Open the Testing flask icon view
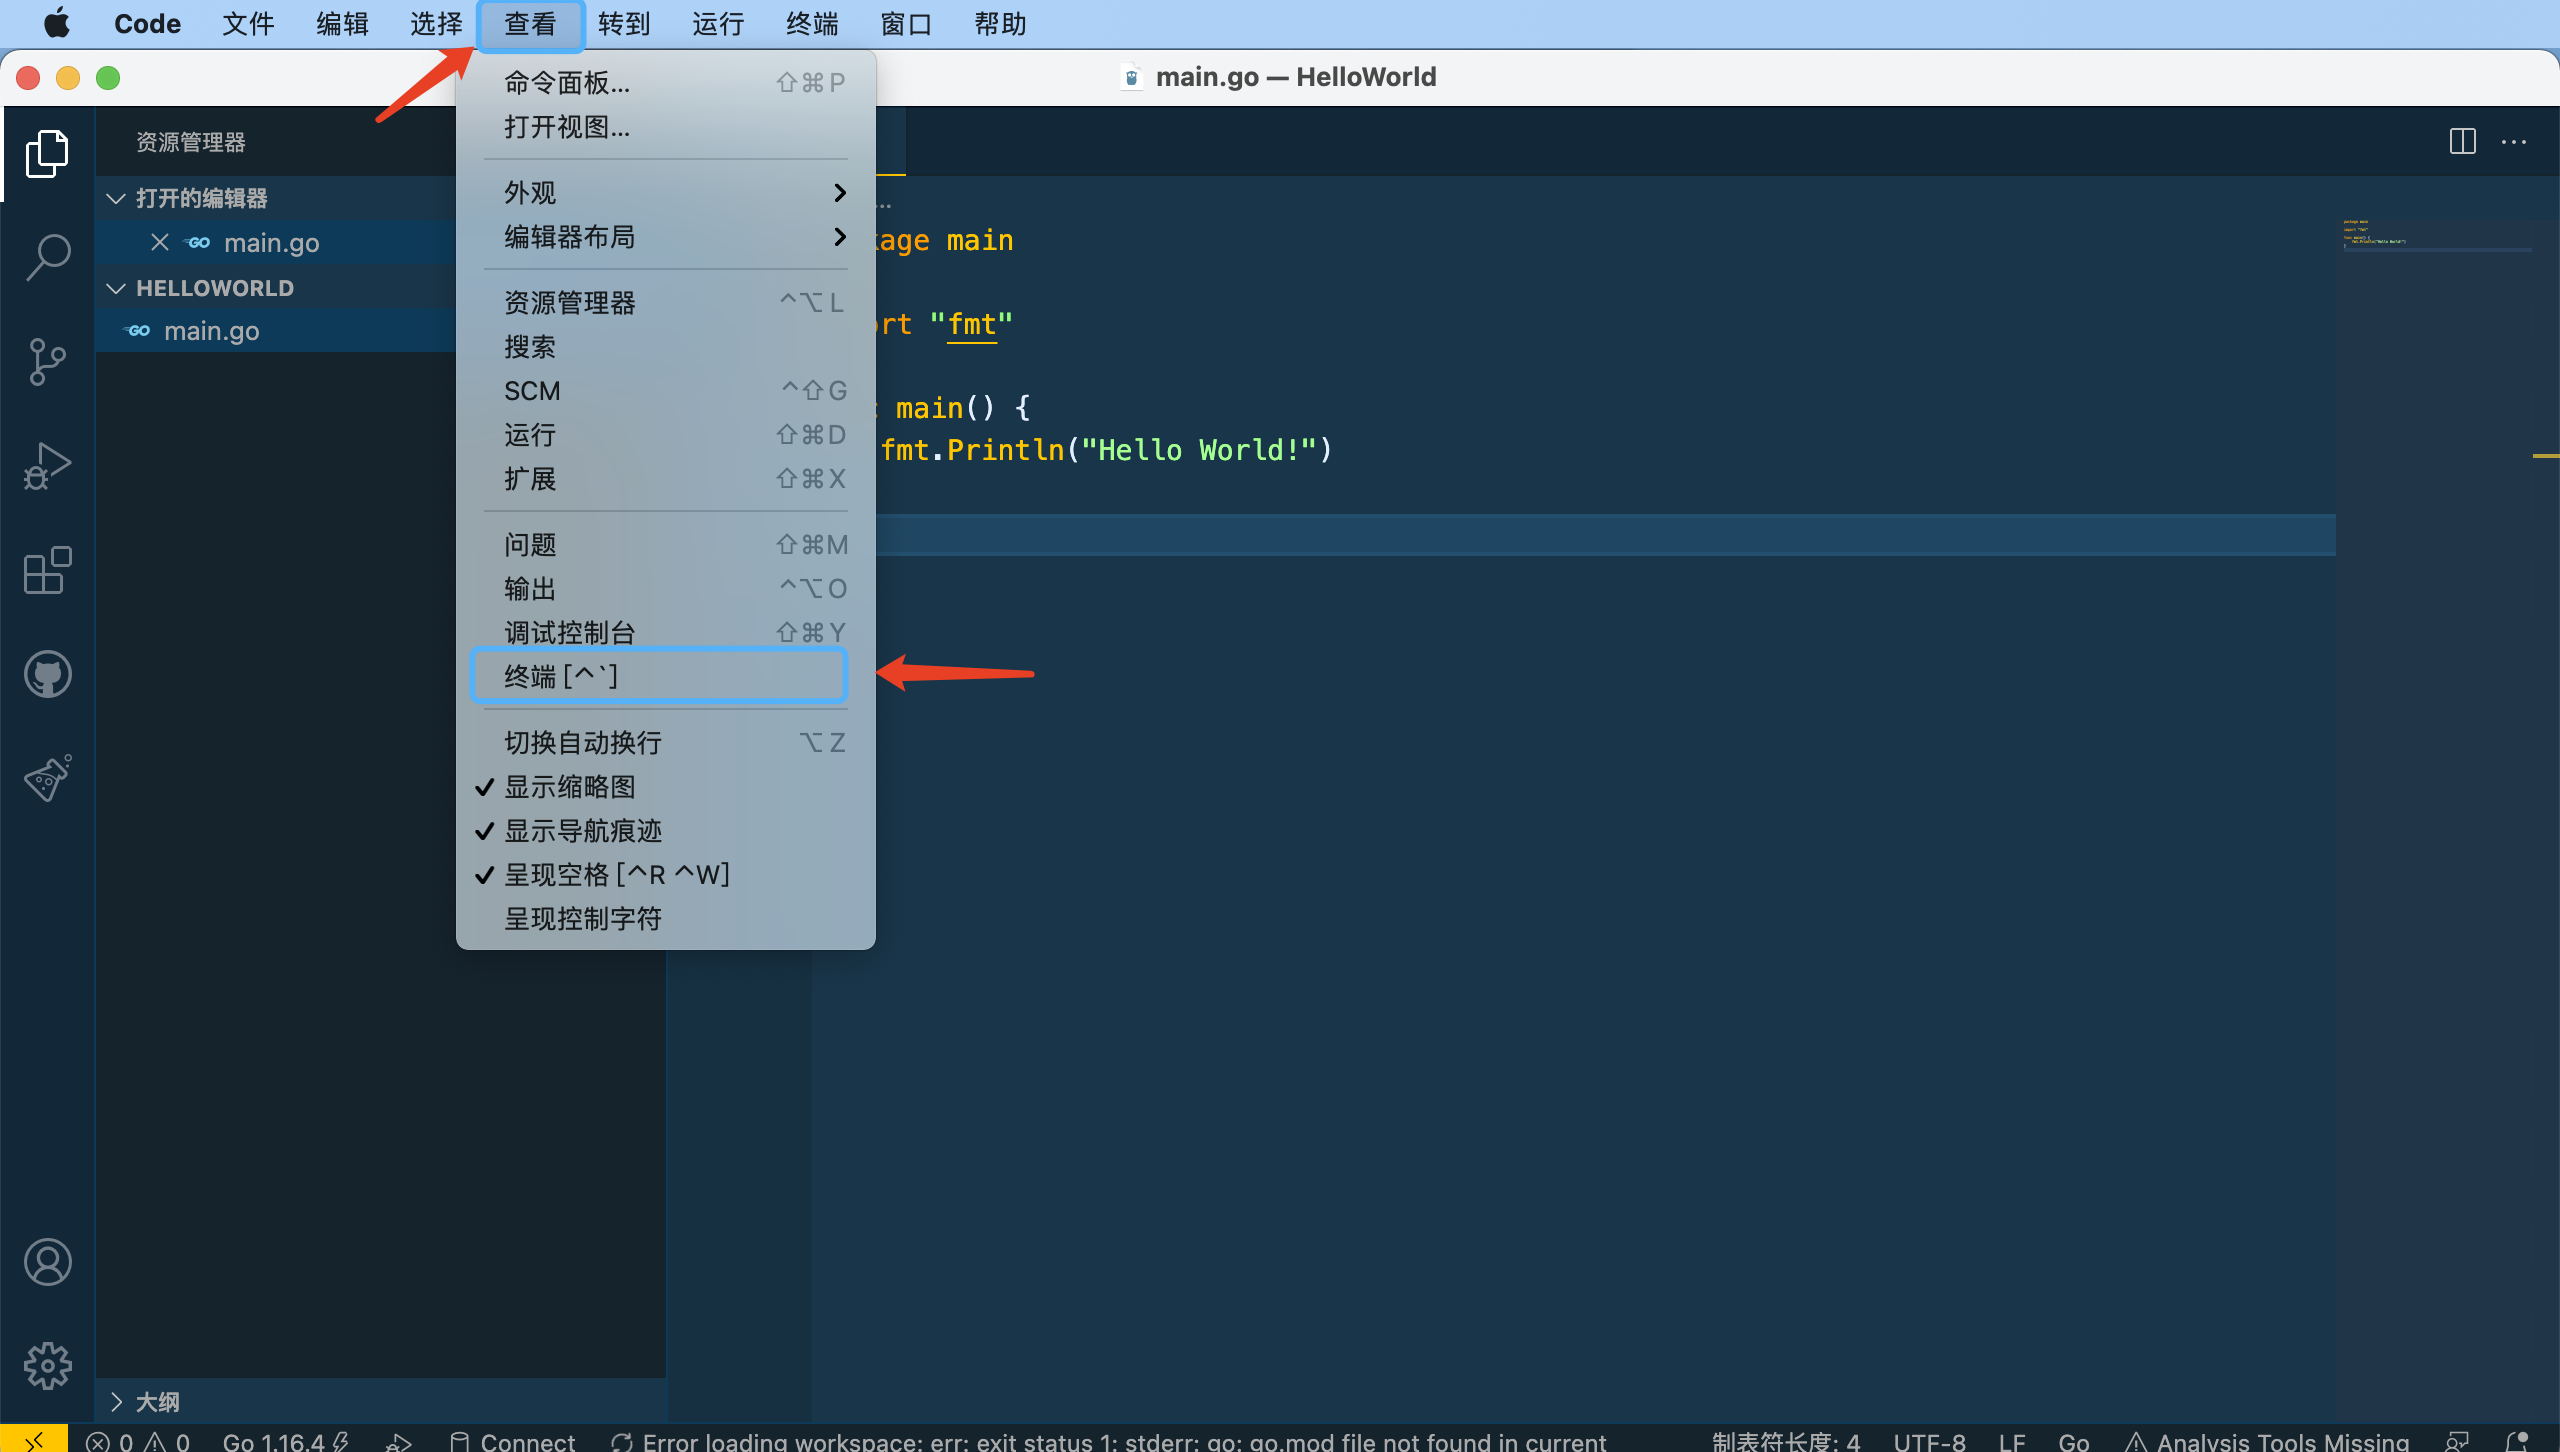Viewport: 2560px width, 1452px height. coord(47,779)
